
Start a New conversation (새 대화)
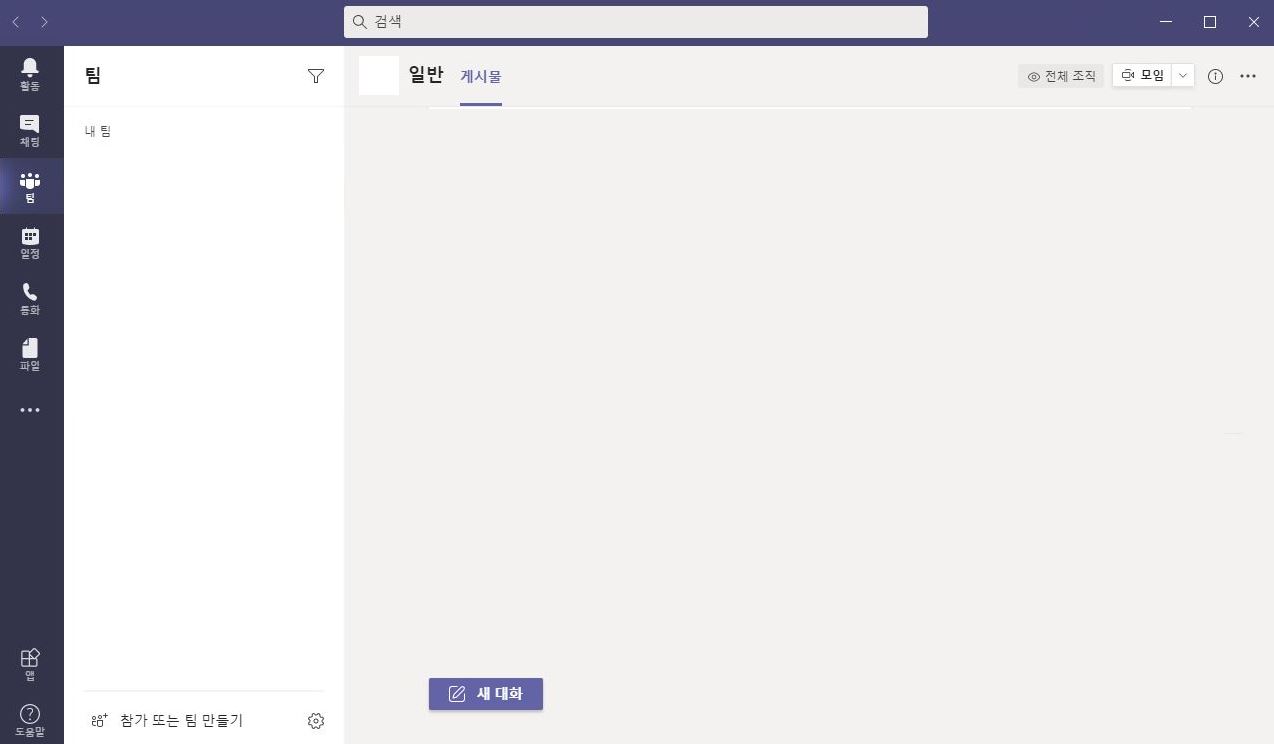(x=486, y=694)
